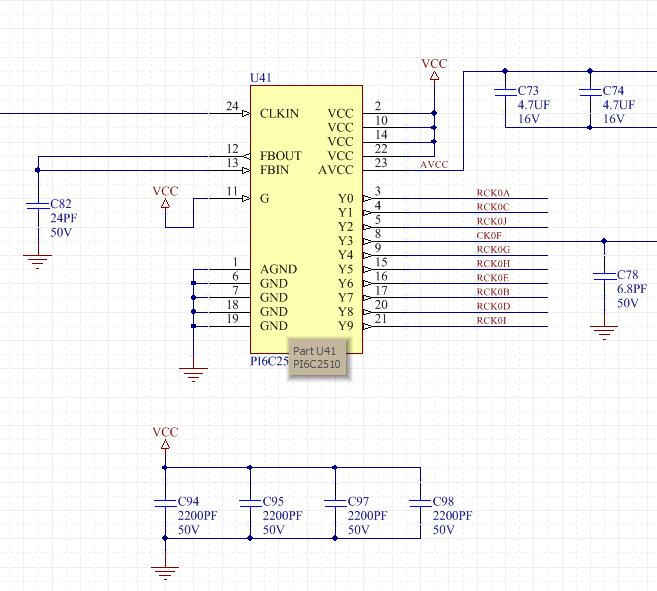Click the Y0 output pin name
The height and width of the screenshot is (591, 657).
pyautogui.click(x=346, y=198)
